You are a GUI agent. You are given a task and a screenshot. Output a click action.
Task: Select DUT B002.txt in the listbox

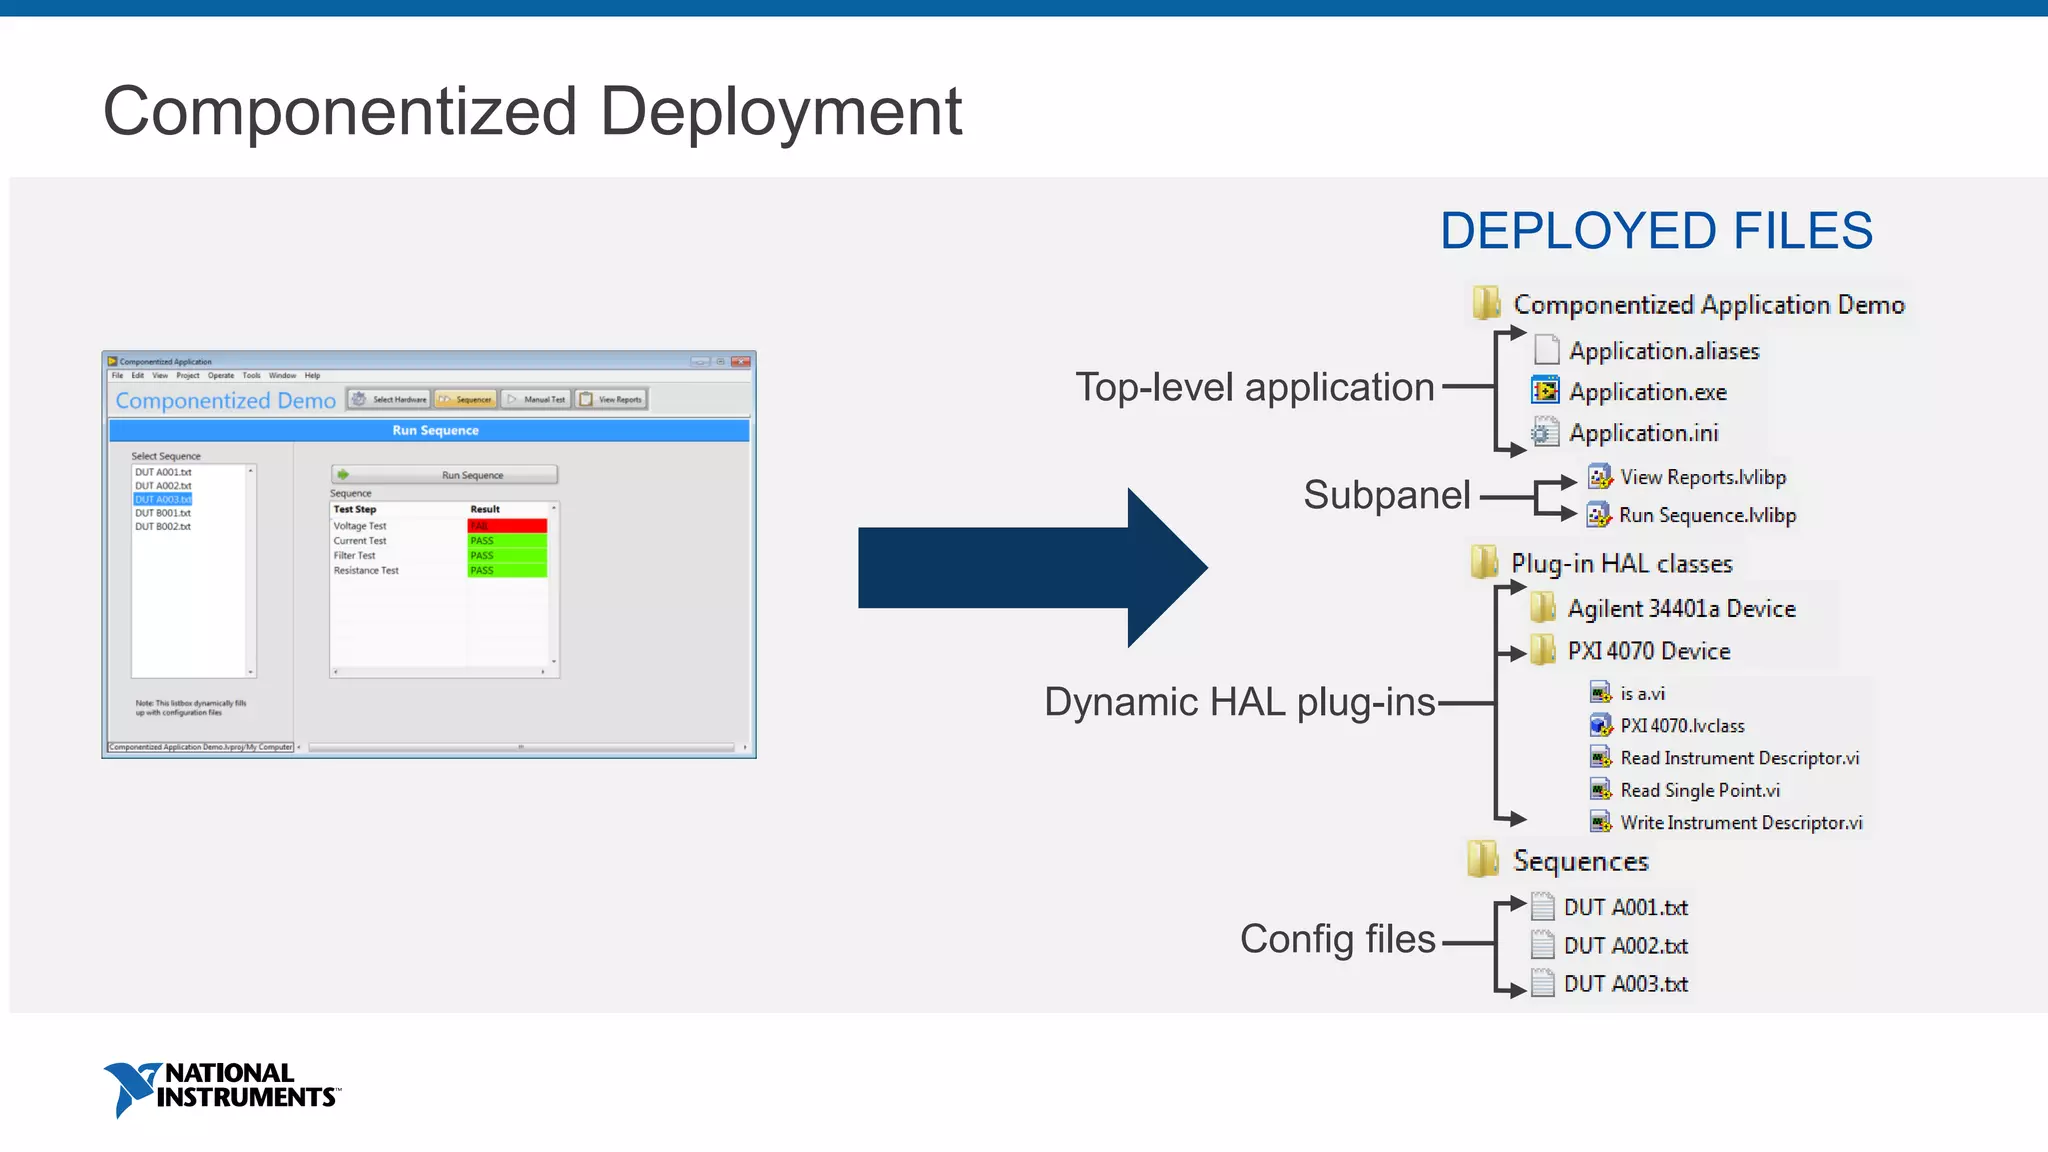point(163,526)
